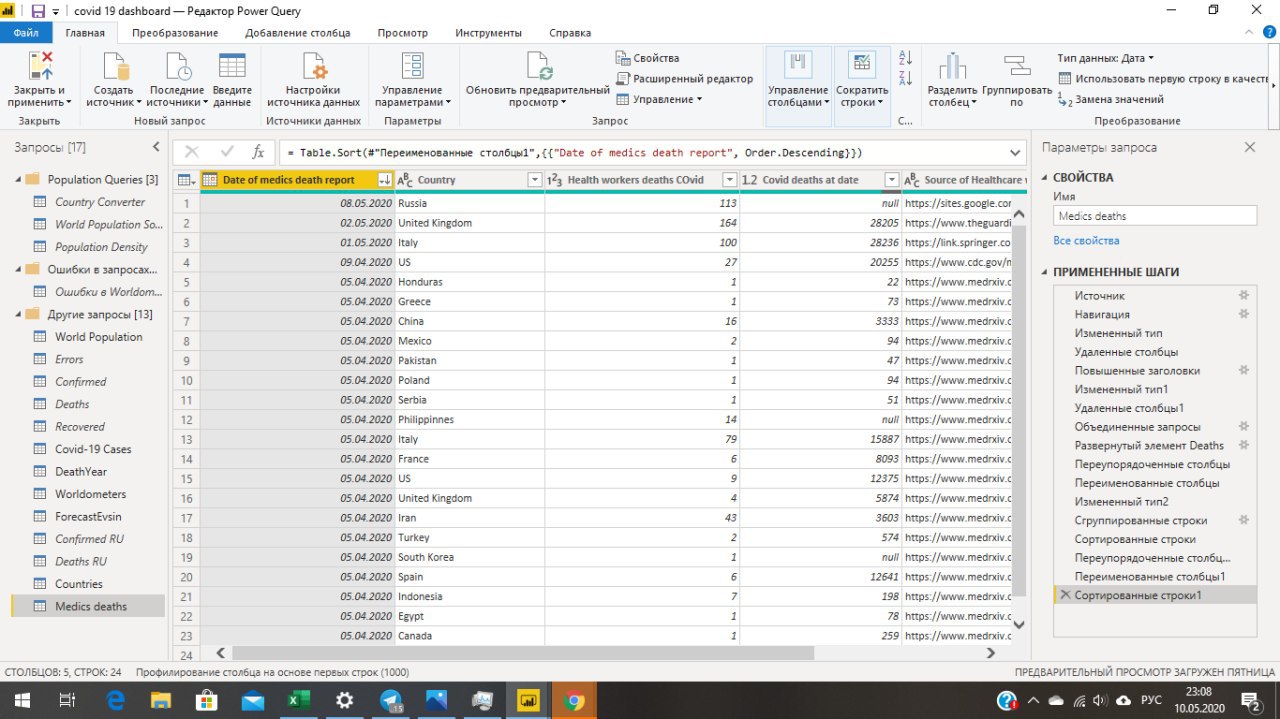Expand the formula bar chevron
Viewport: 1280px width, 719px height.
click(x=1016, y=152)
